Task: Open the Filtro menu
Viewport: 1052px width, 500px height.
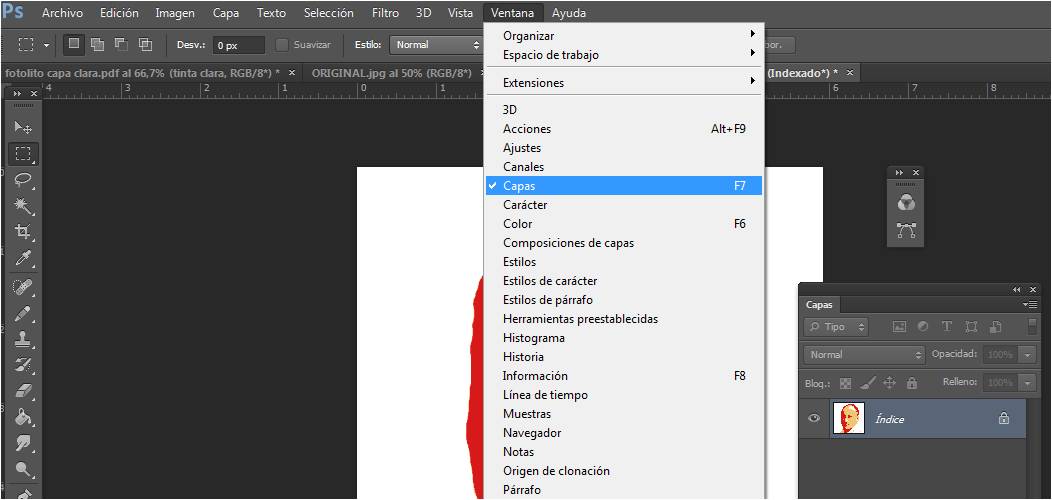Action: coord(385,13)
